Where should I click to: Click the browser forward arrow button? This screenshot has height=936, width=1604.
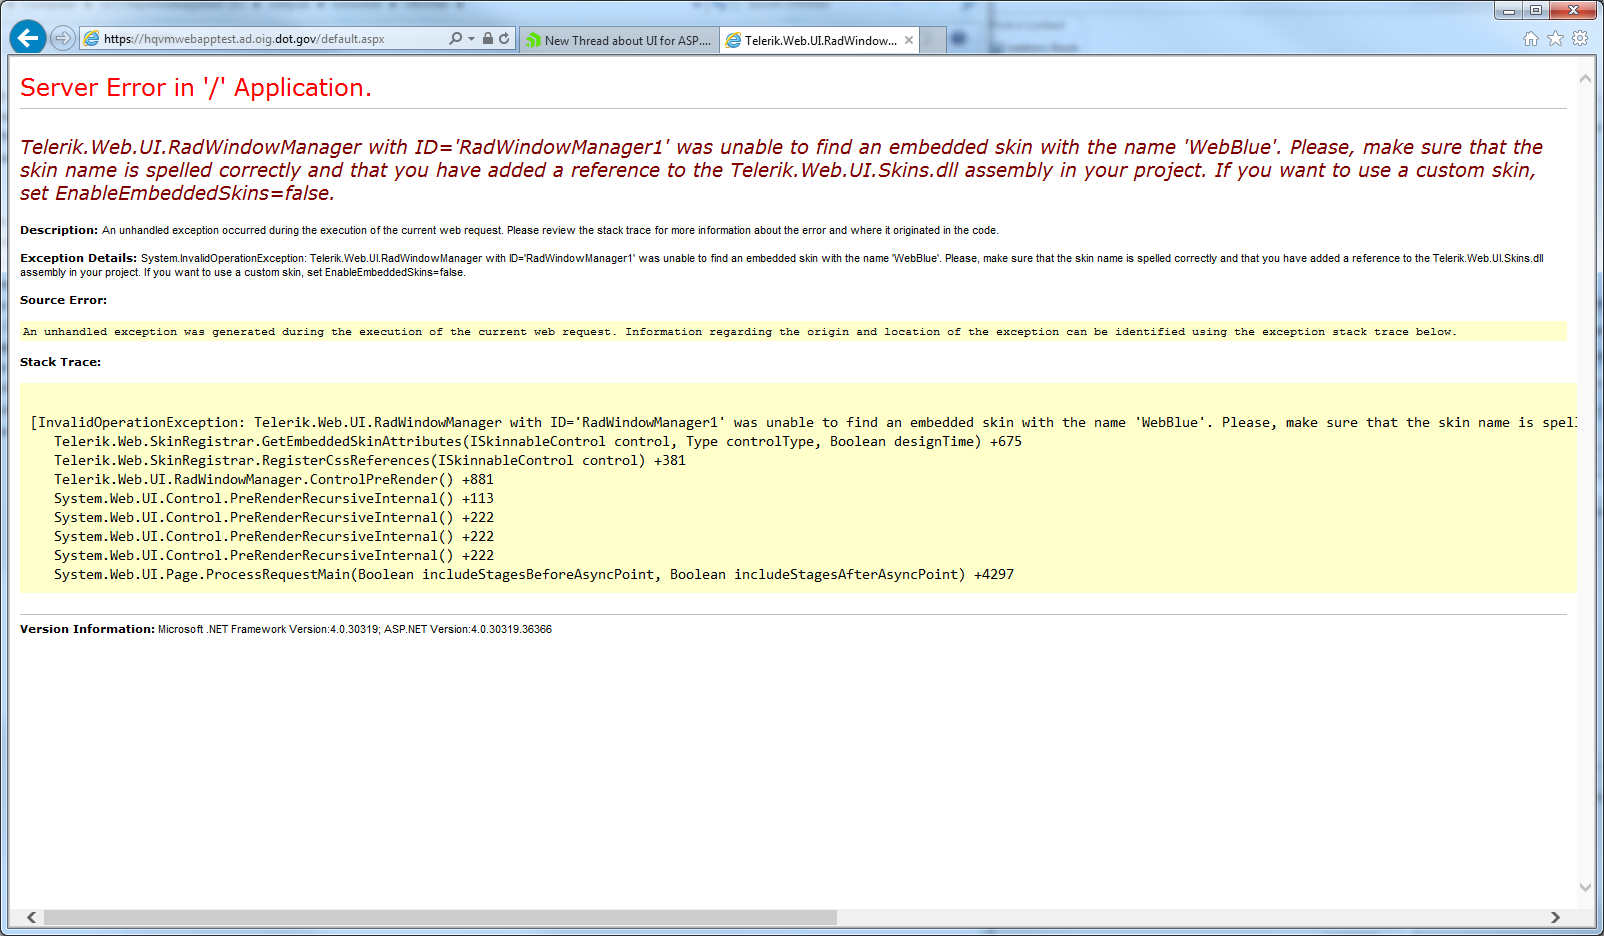(62, 38)
